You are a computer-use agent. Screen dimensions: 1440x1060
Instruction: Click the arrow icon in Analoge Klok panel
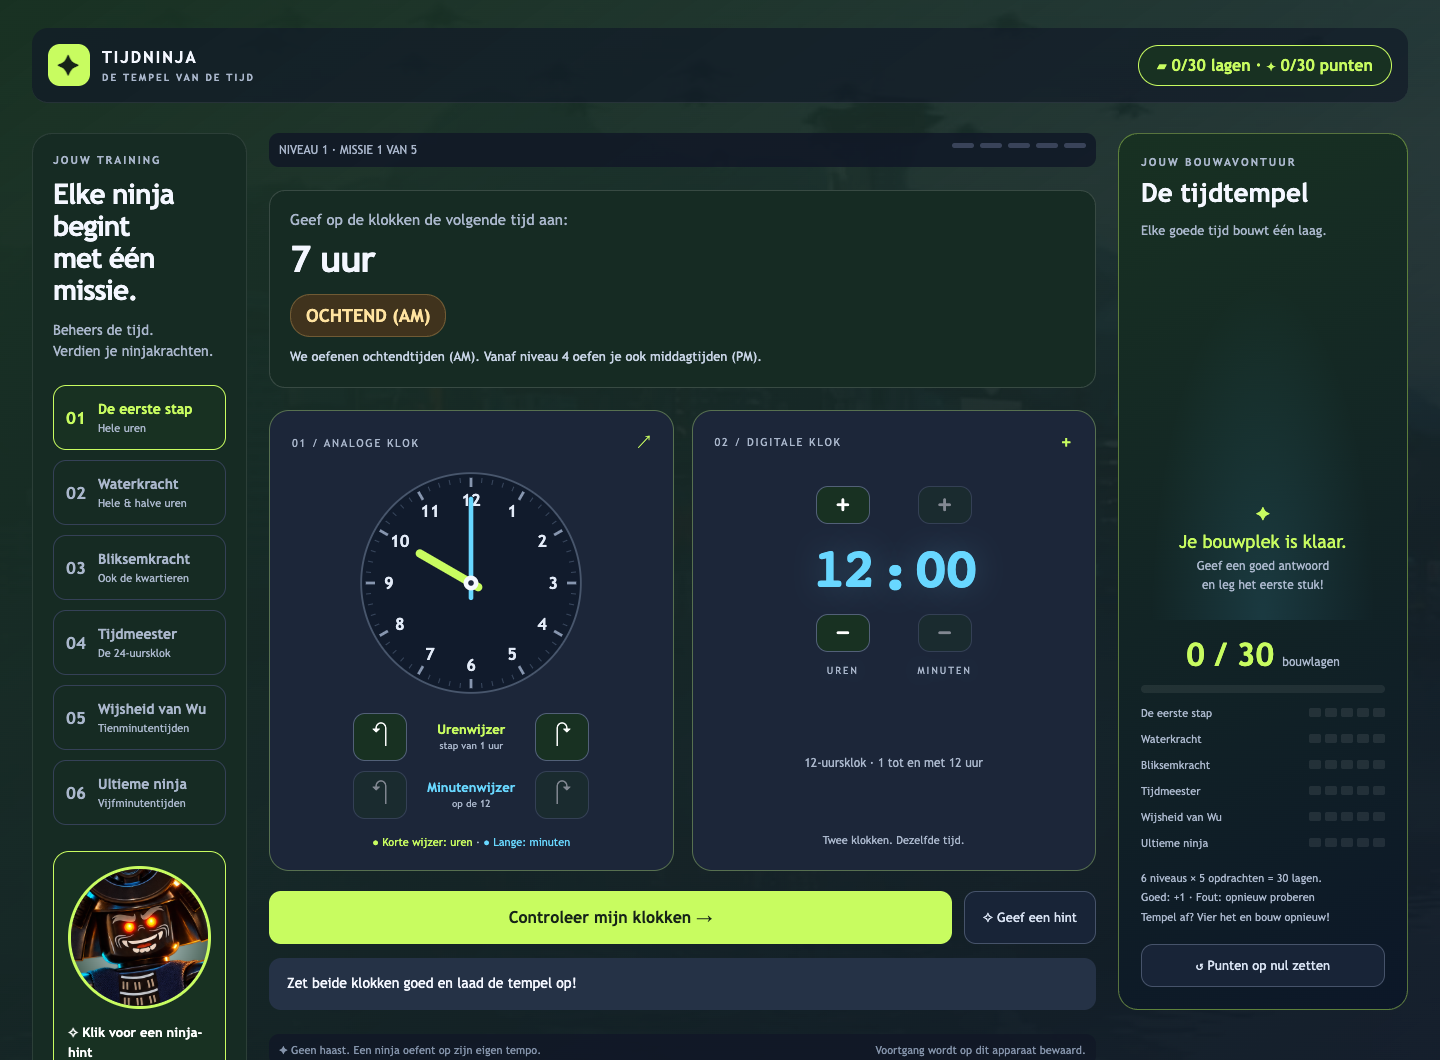point(644,441)
